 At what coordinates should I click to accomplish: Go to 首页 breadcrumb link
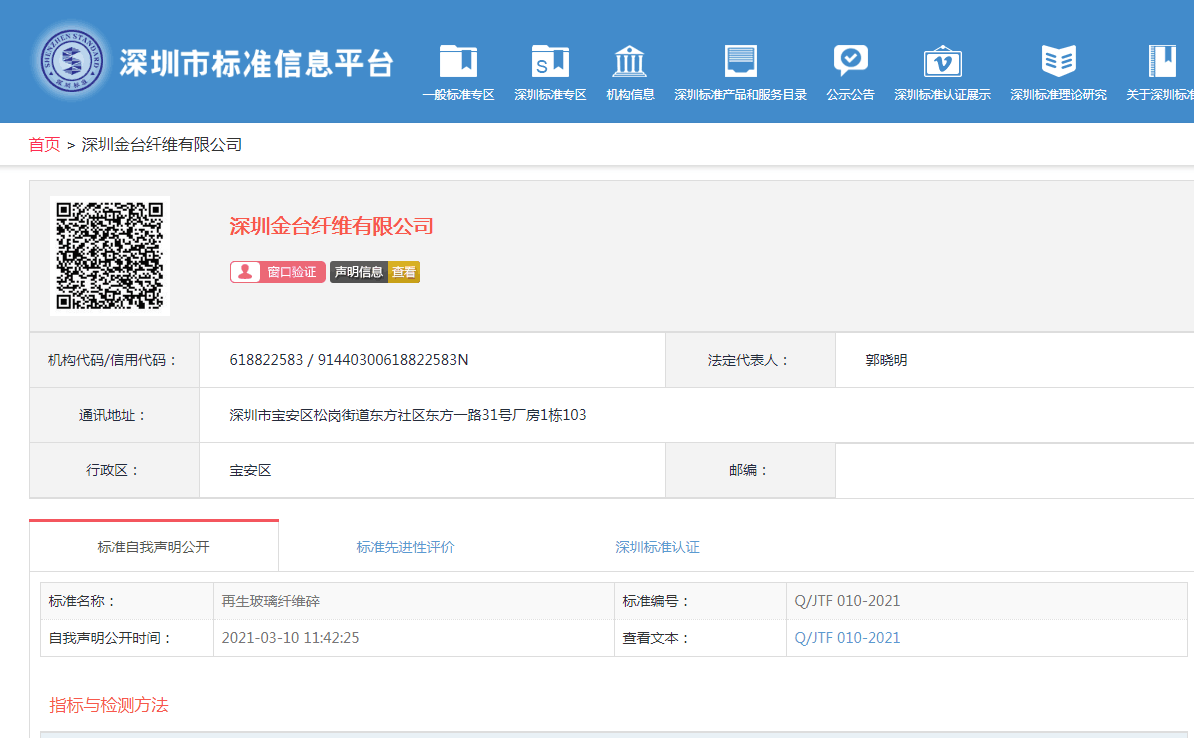tap(44, 145)
